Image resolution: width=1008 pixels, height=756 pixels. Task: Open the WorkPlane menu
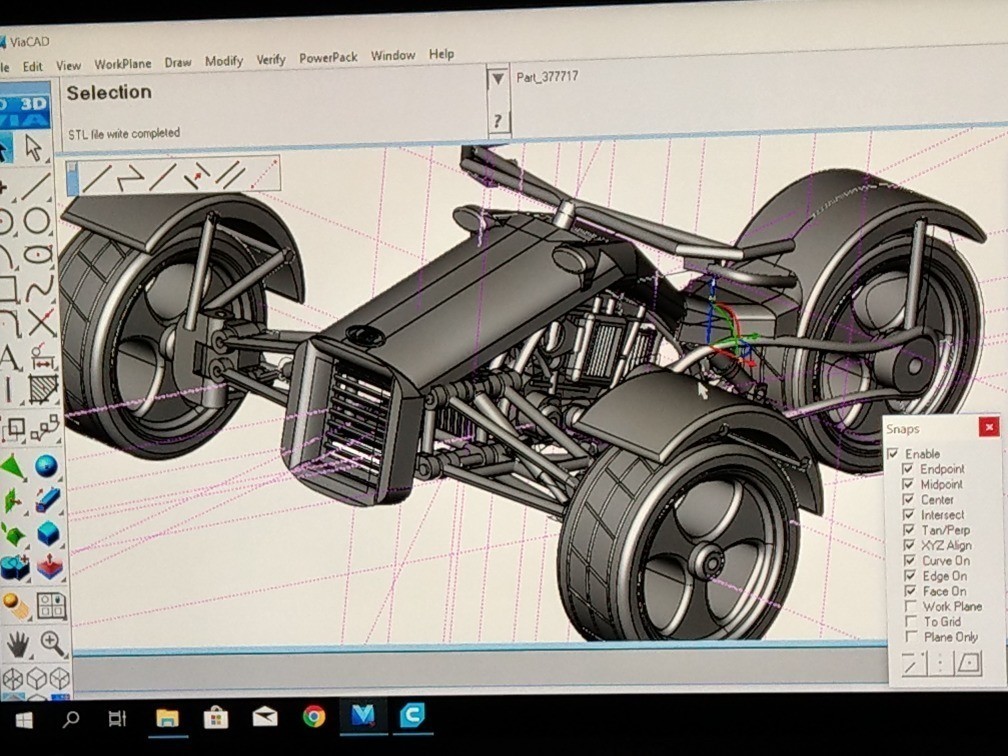[x=123, y=64]
